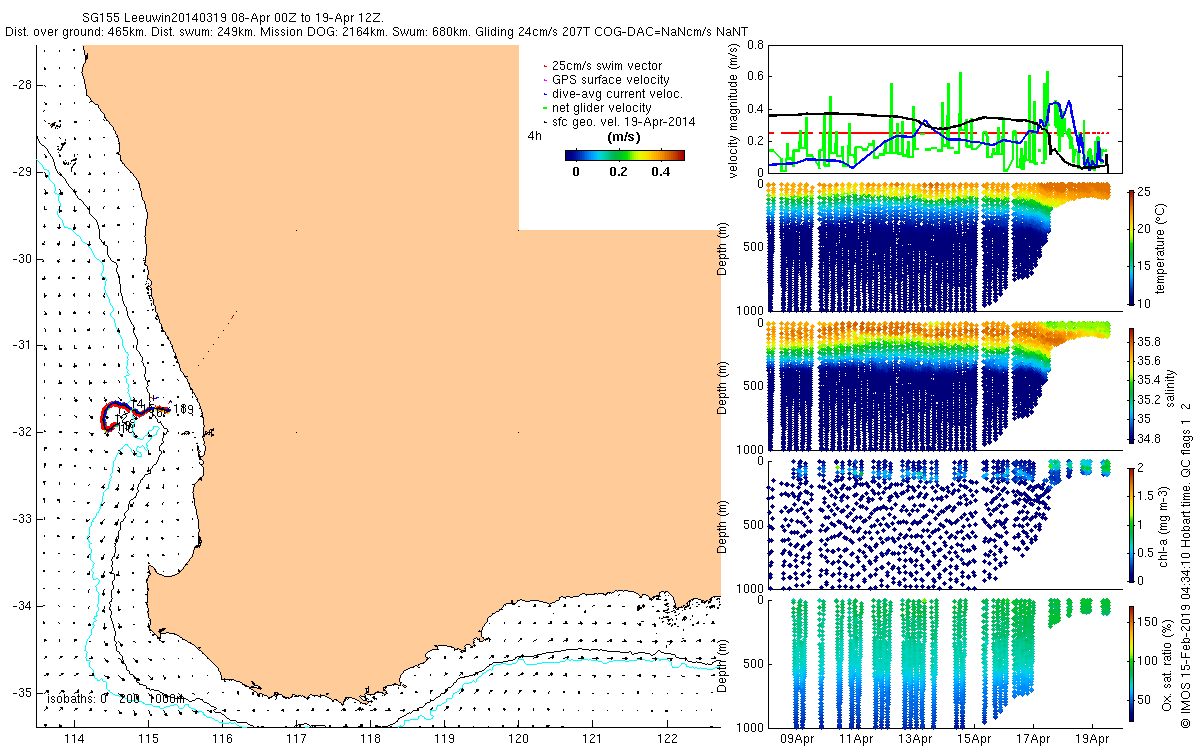Select legend entry 'net glider velocity'

(601, 108)
